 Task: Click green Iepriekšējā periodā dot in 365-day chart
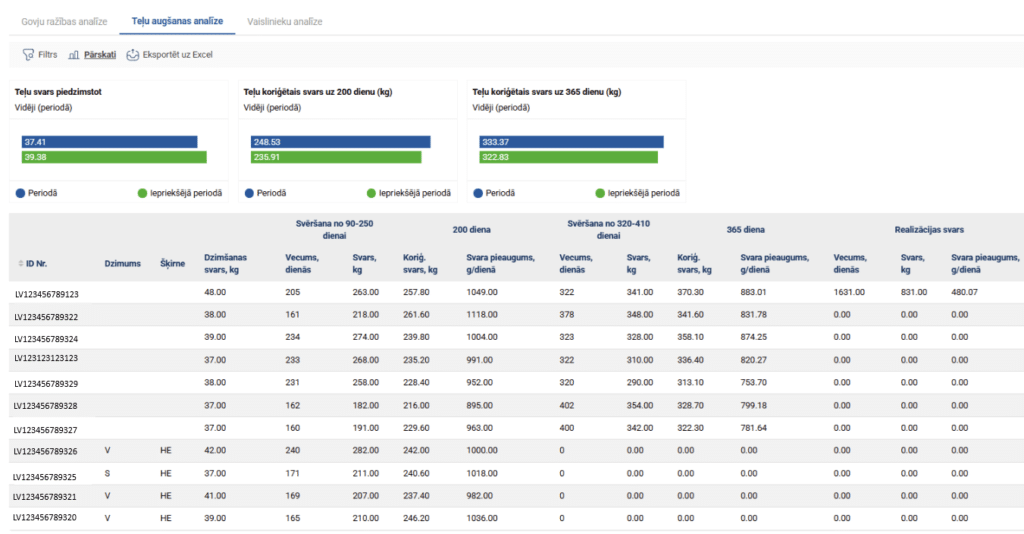click(x=600, y=193)
